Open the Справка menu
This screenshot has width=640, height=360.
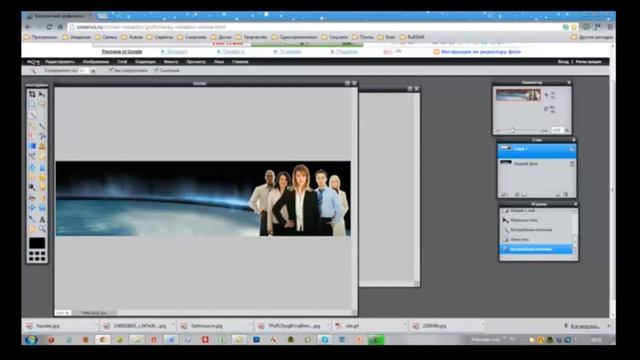(x=240, y=62)
